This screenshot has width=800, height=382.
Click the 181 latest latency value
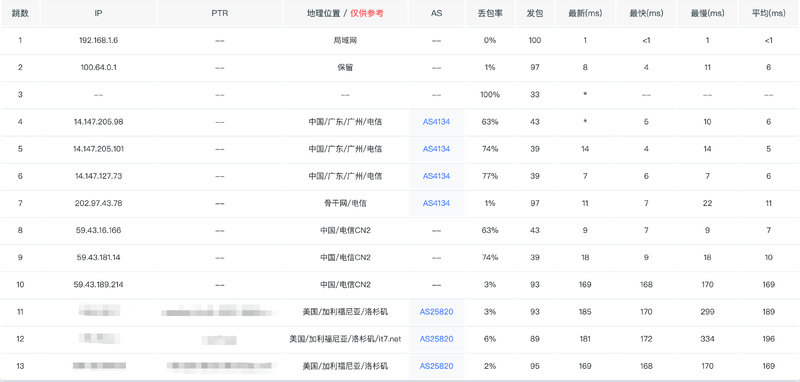point(585,339)
